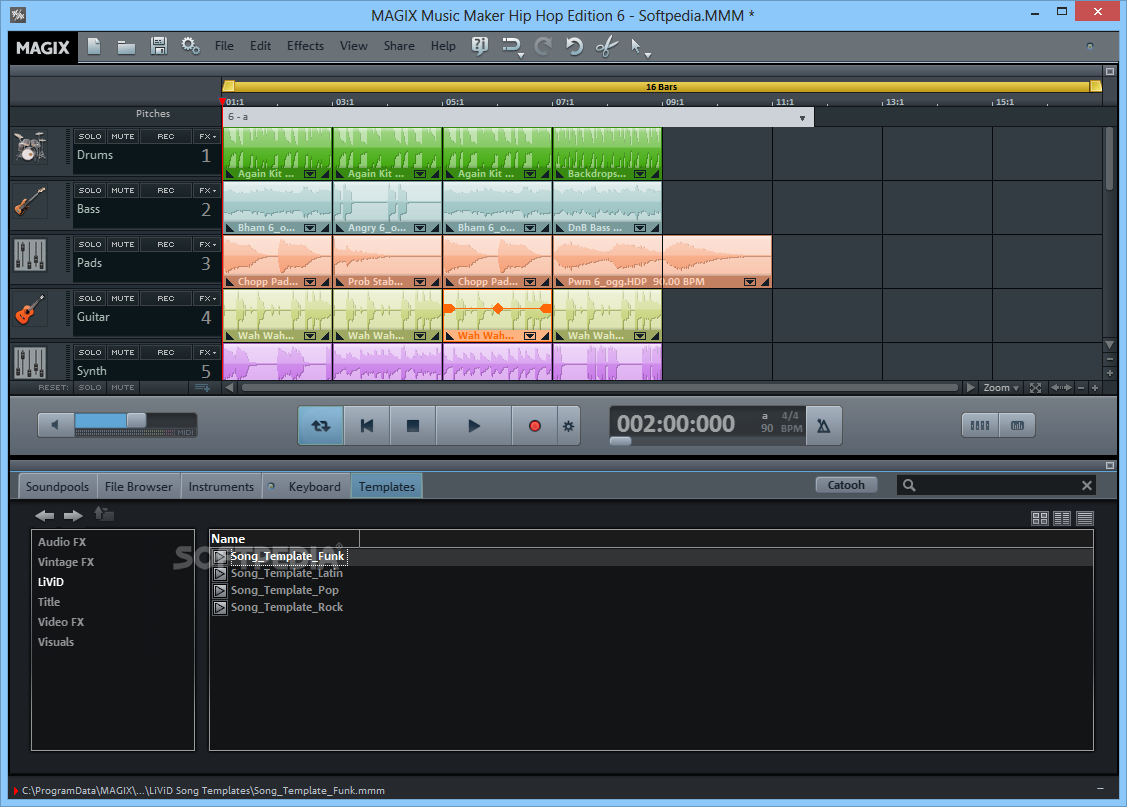Screen dimensions: 1127x807
Task: Click the add track icon near Reset
Action: [203, 387]
